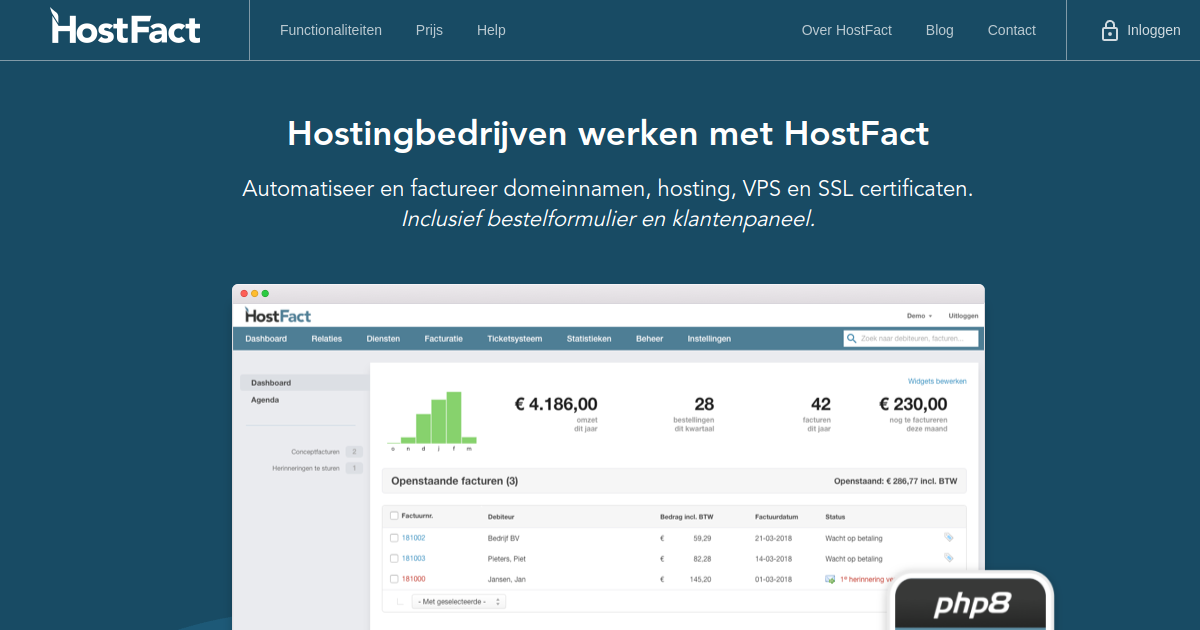Image resolution: width=1200 pixels, height=630 pixels.
Task: Select the Dashboard tab in the panel menu bar
Action: click(266, 339)
